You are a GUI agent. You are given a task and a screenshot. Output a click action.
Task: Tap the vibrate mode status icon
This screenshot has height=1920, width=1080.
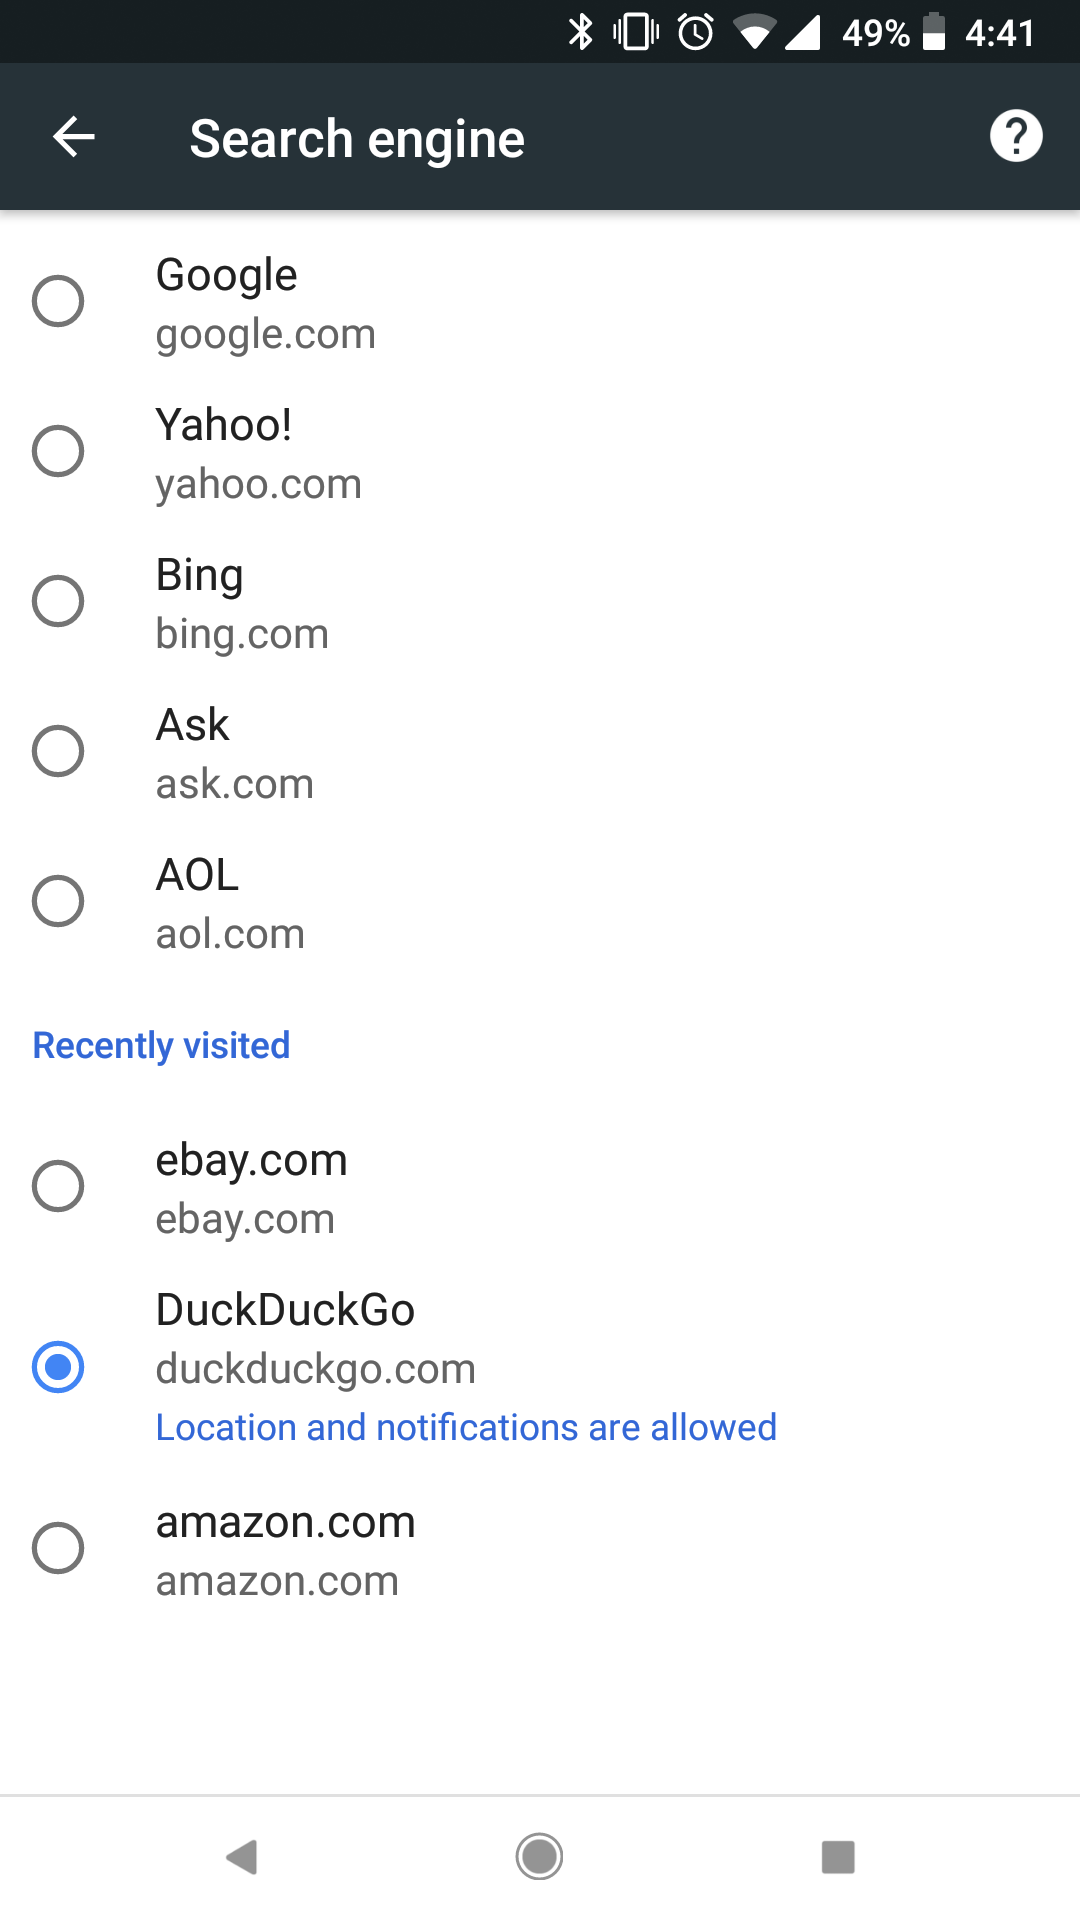pos(636,32)
